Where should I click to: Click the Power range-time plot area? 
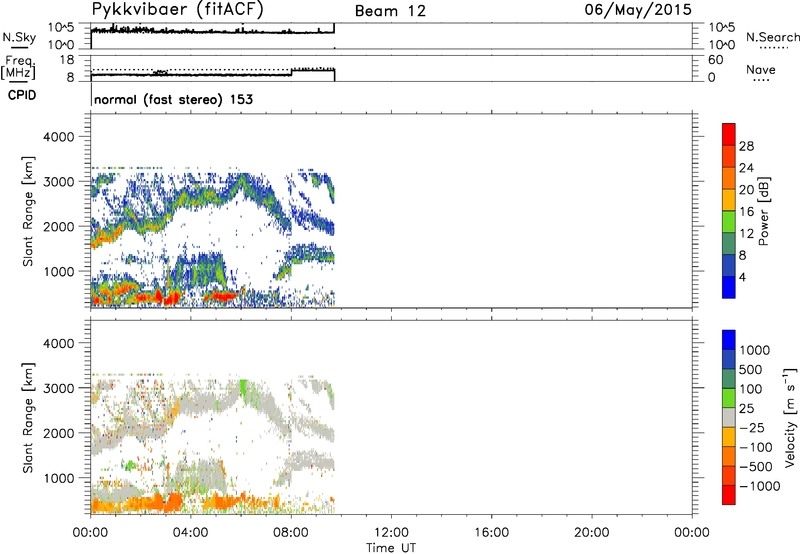click(391, 211)
